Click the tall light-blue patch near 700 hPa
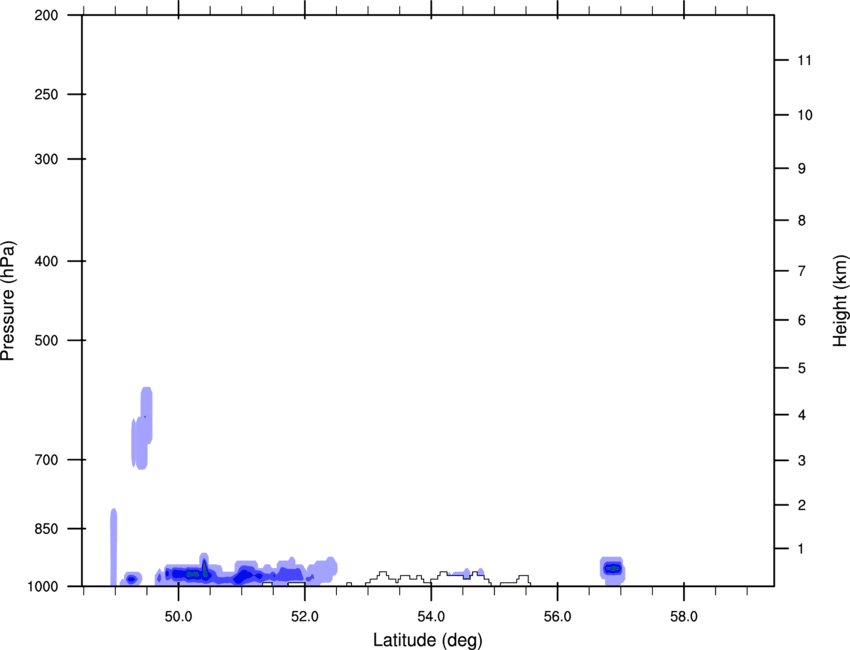Screen dimensions: 850x650 coord(142,428)
